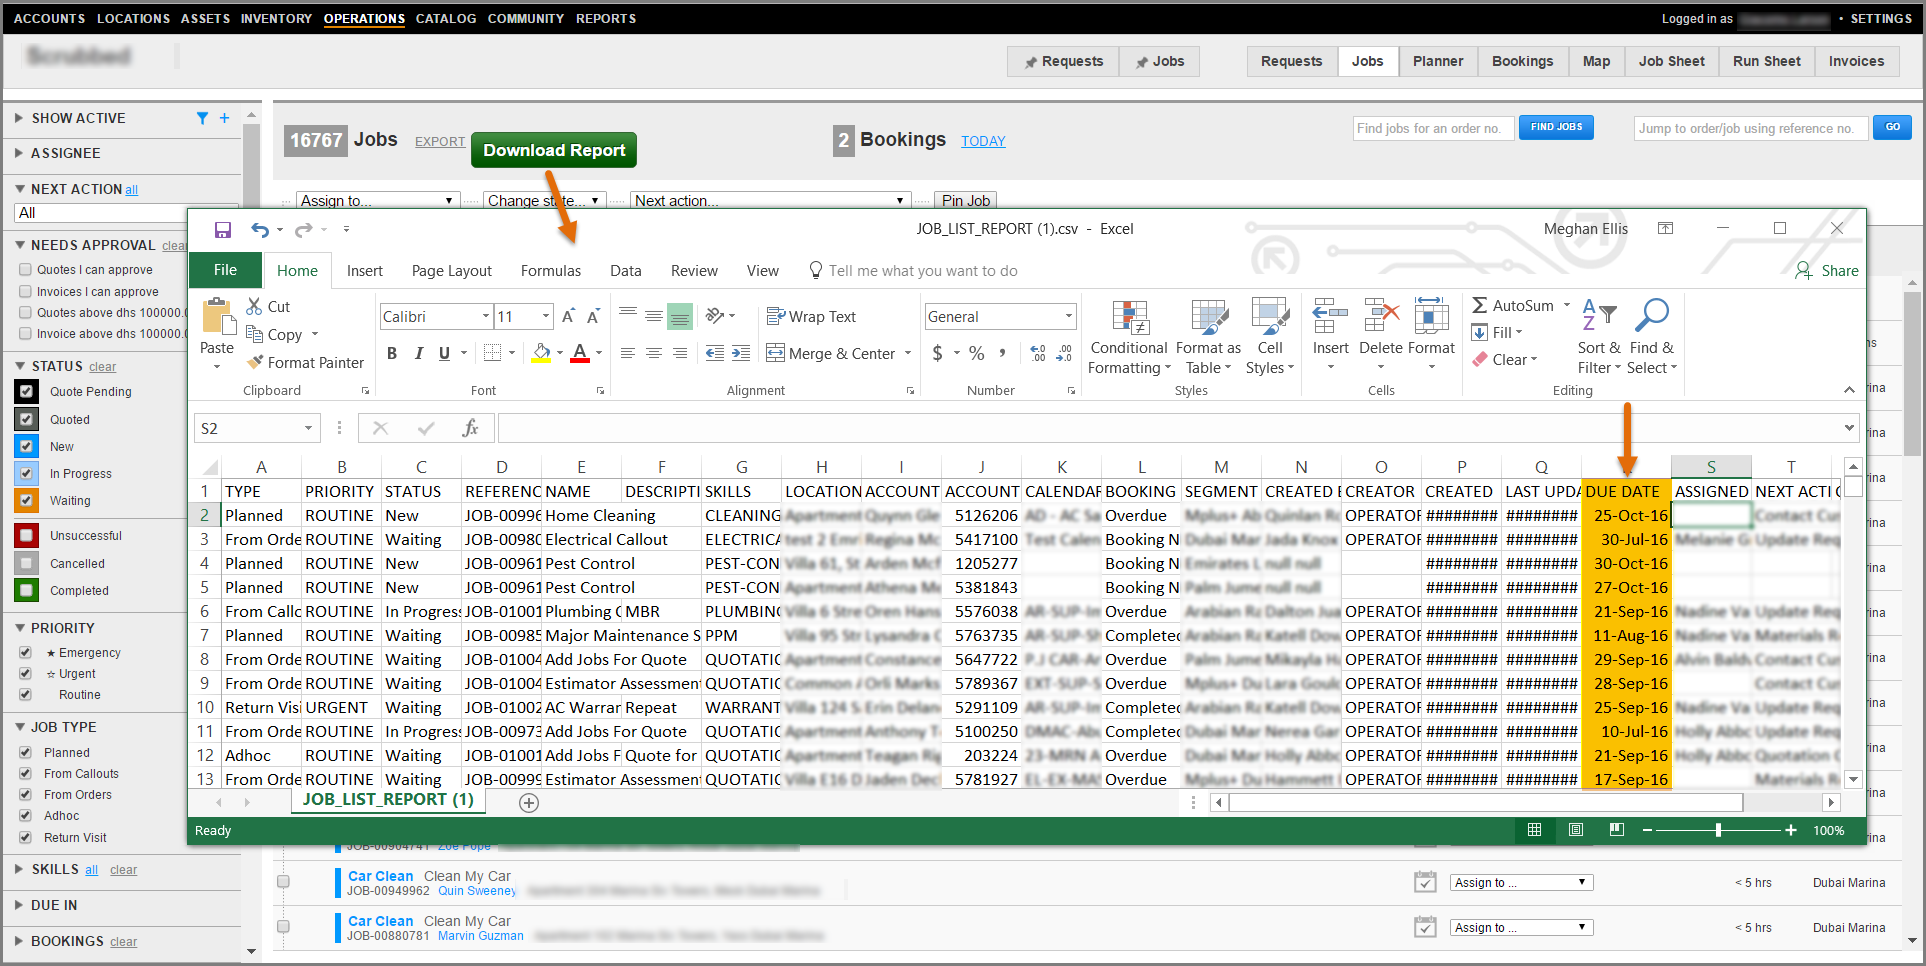
Task: Click the Save icon in Excel title bar
Action: pos(222,230)
